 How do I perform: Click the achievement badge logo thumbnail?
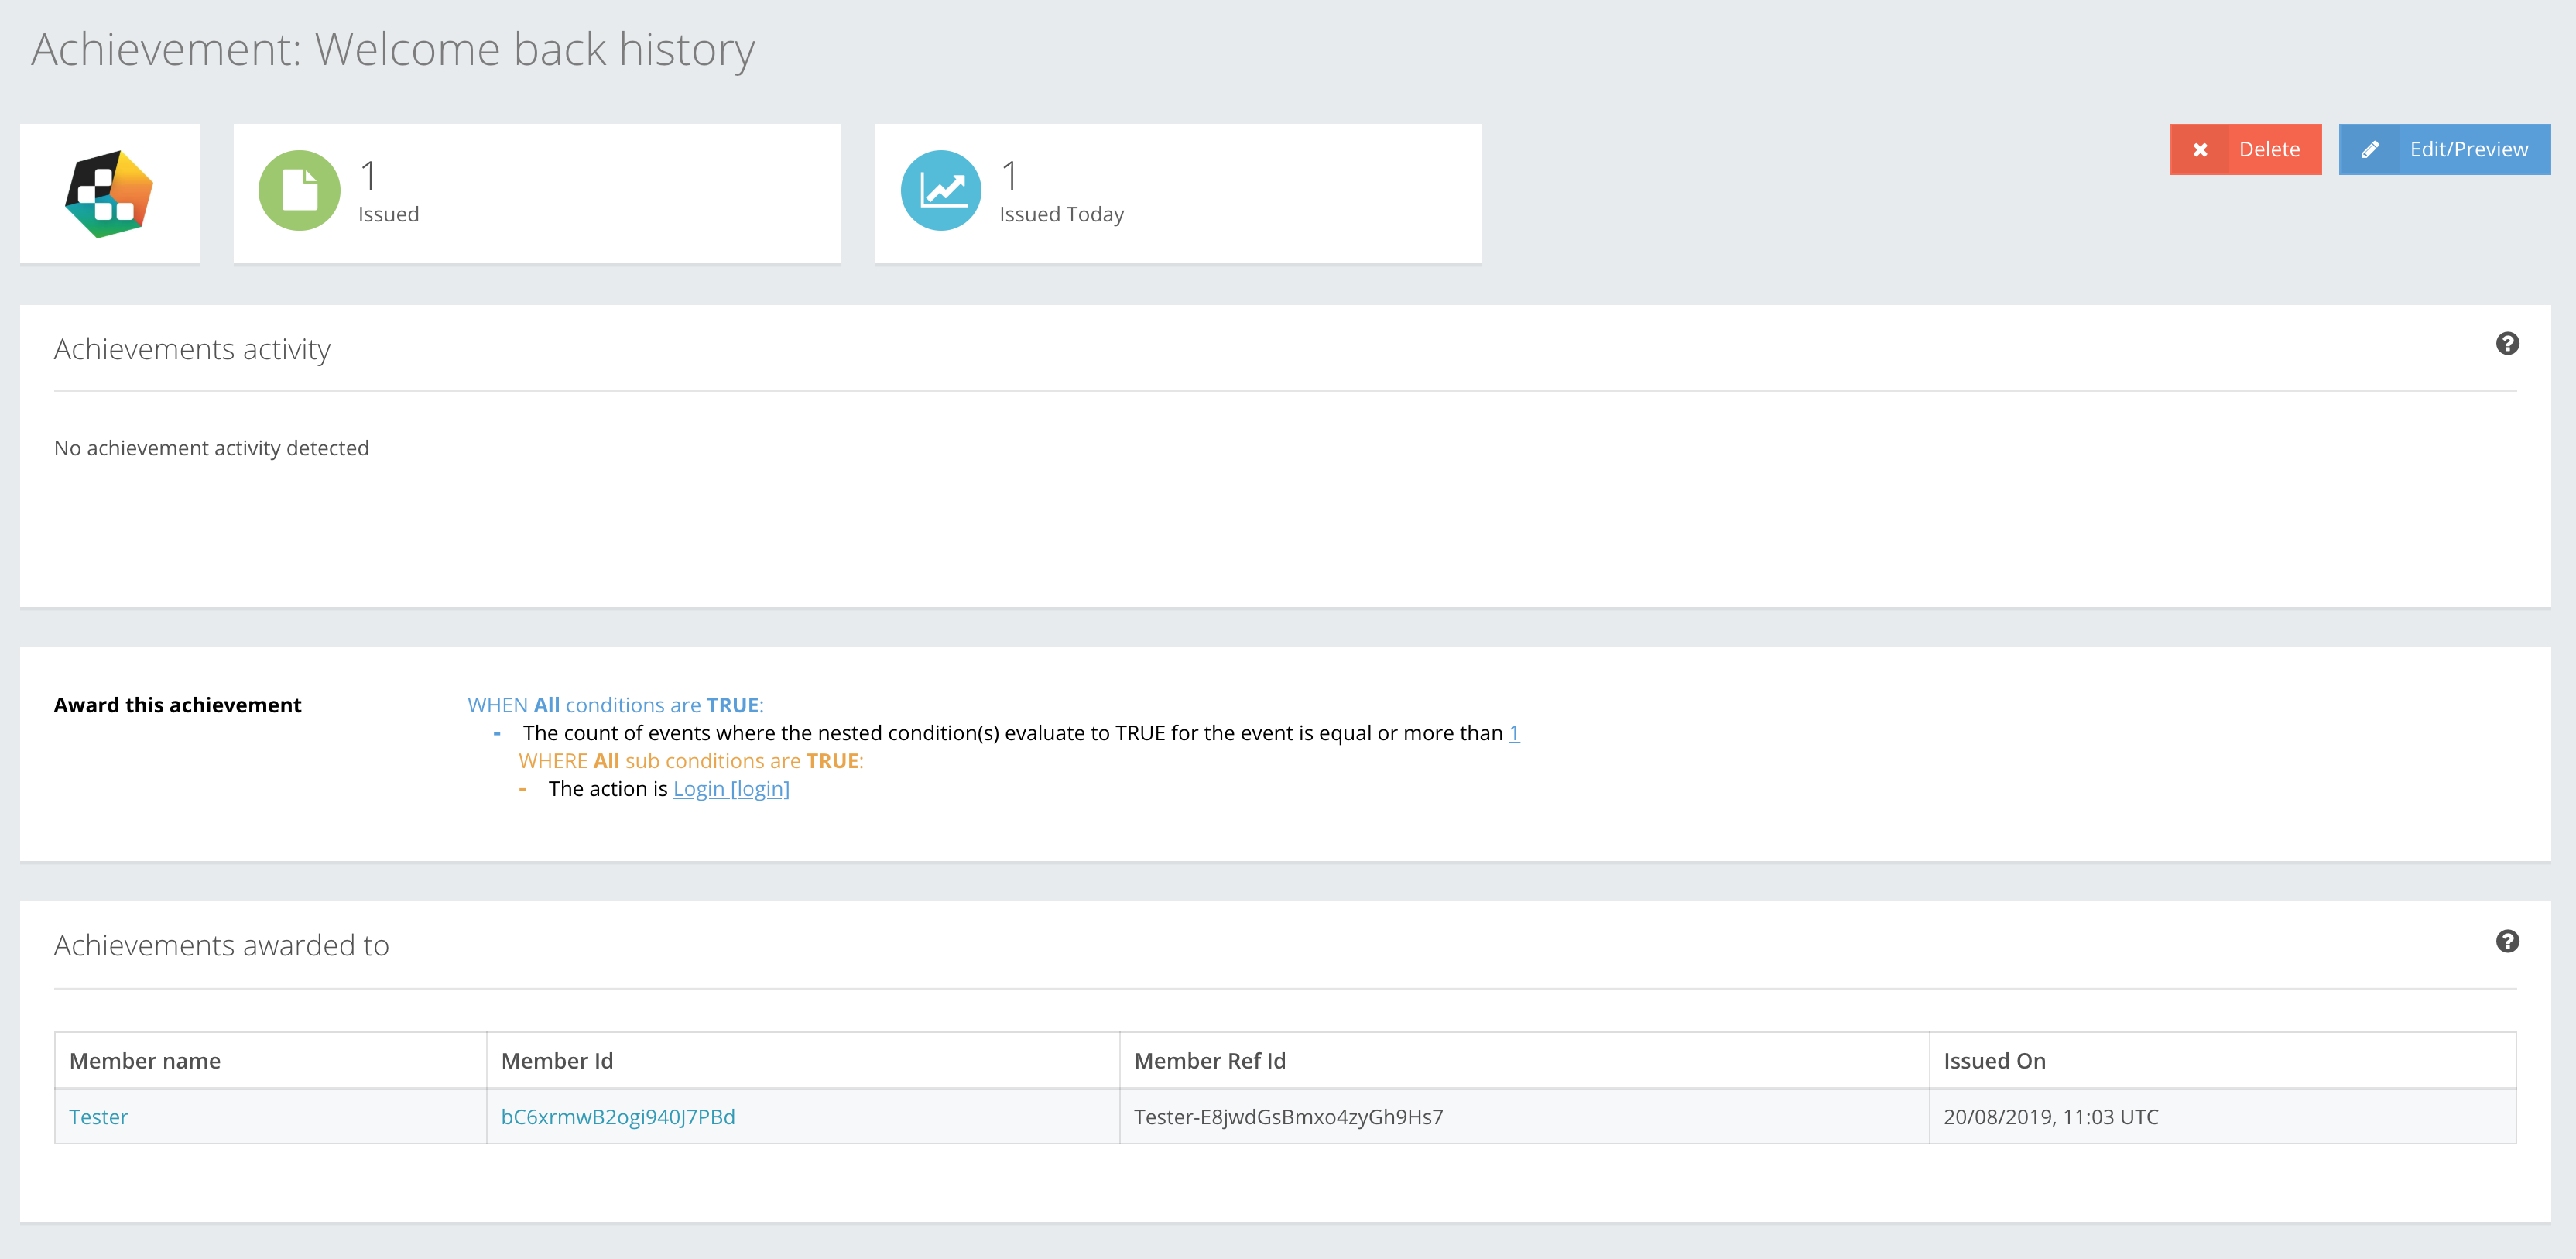click(109, 194)
